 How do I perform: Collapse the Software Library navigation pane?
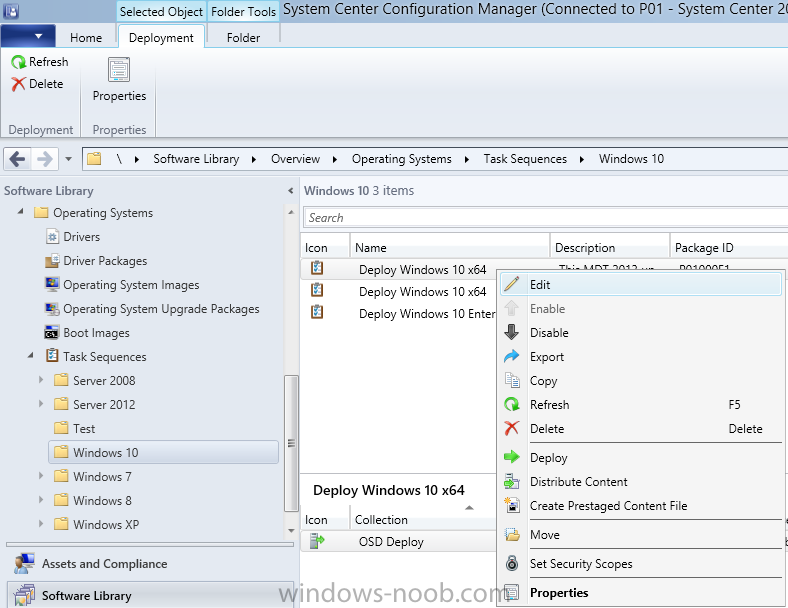coord(290,191)
